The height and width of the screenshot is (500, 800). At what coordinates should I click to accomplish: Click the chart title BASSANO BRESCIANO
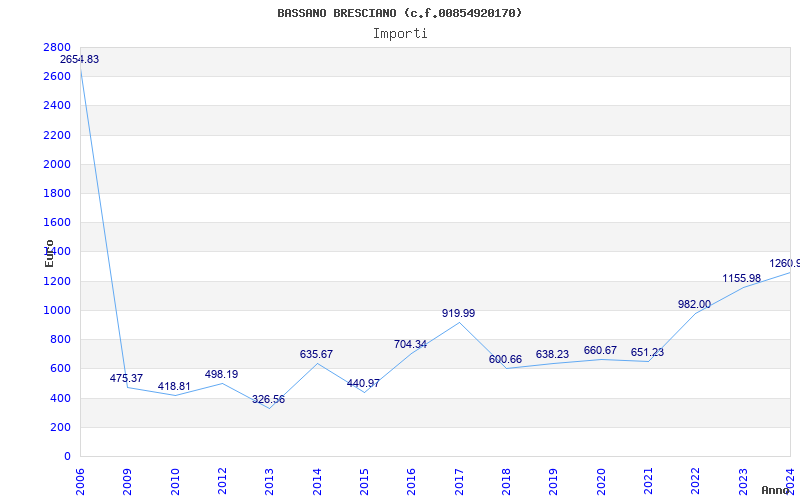coord(400,13)
